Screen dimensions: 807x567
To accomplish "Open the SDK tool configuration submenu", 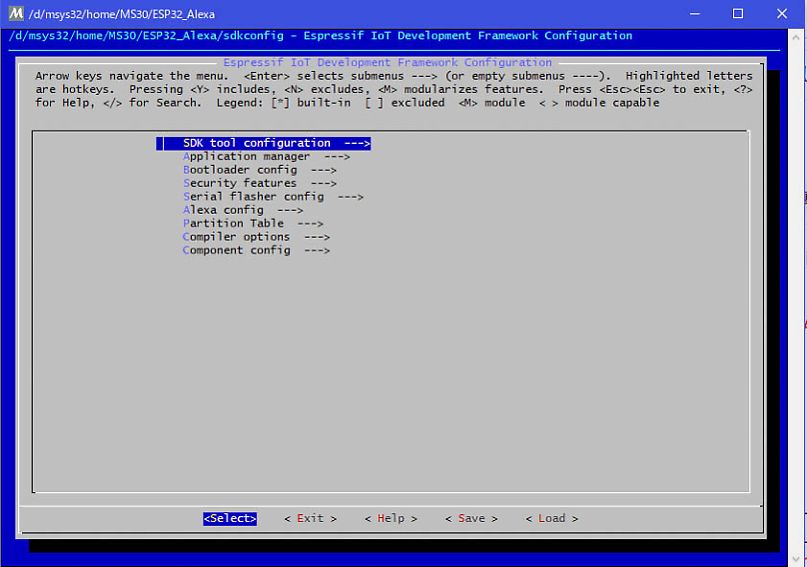I will click(x=263, y=143).
